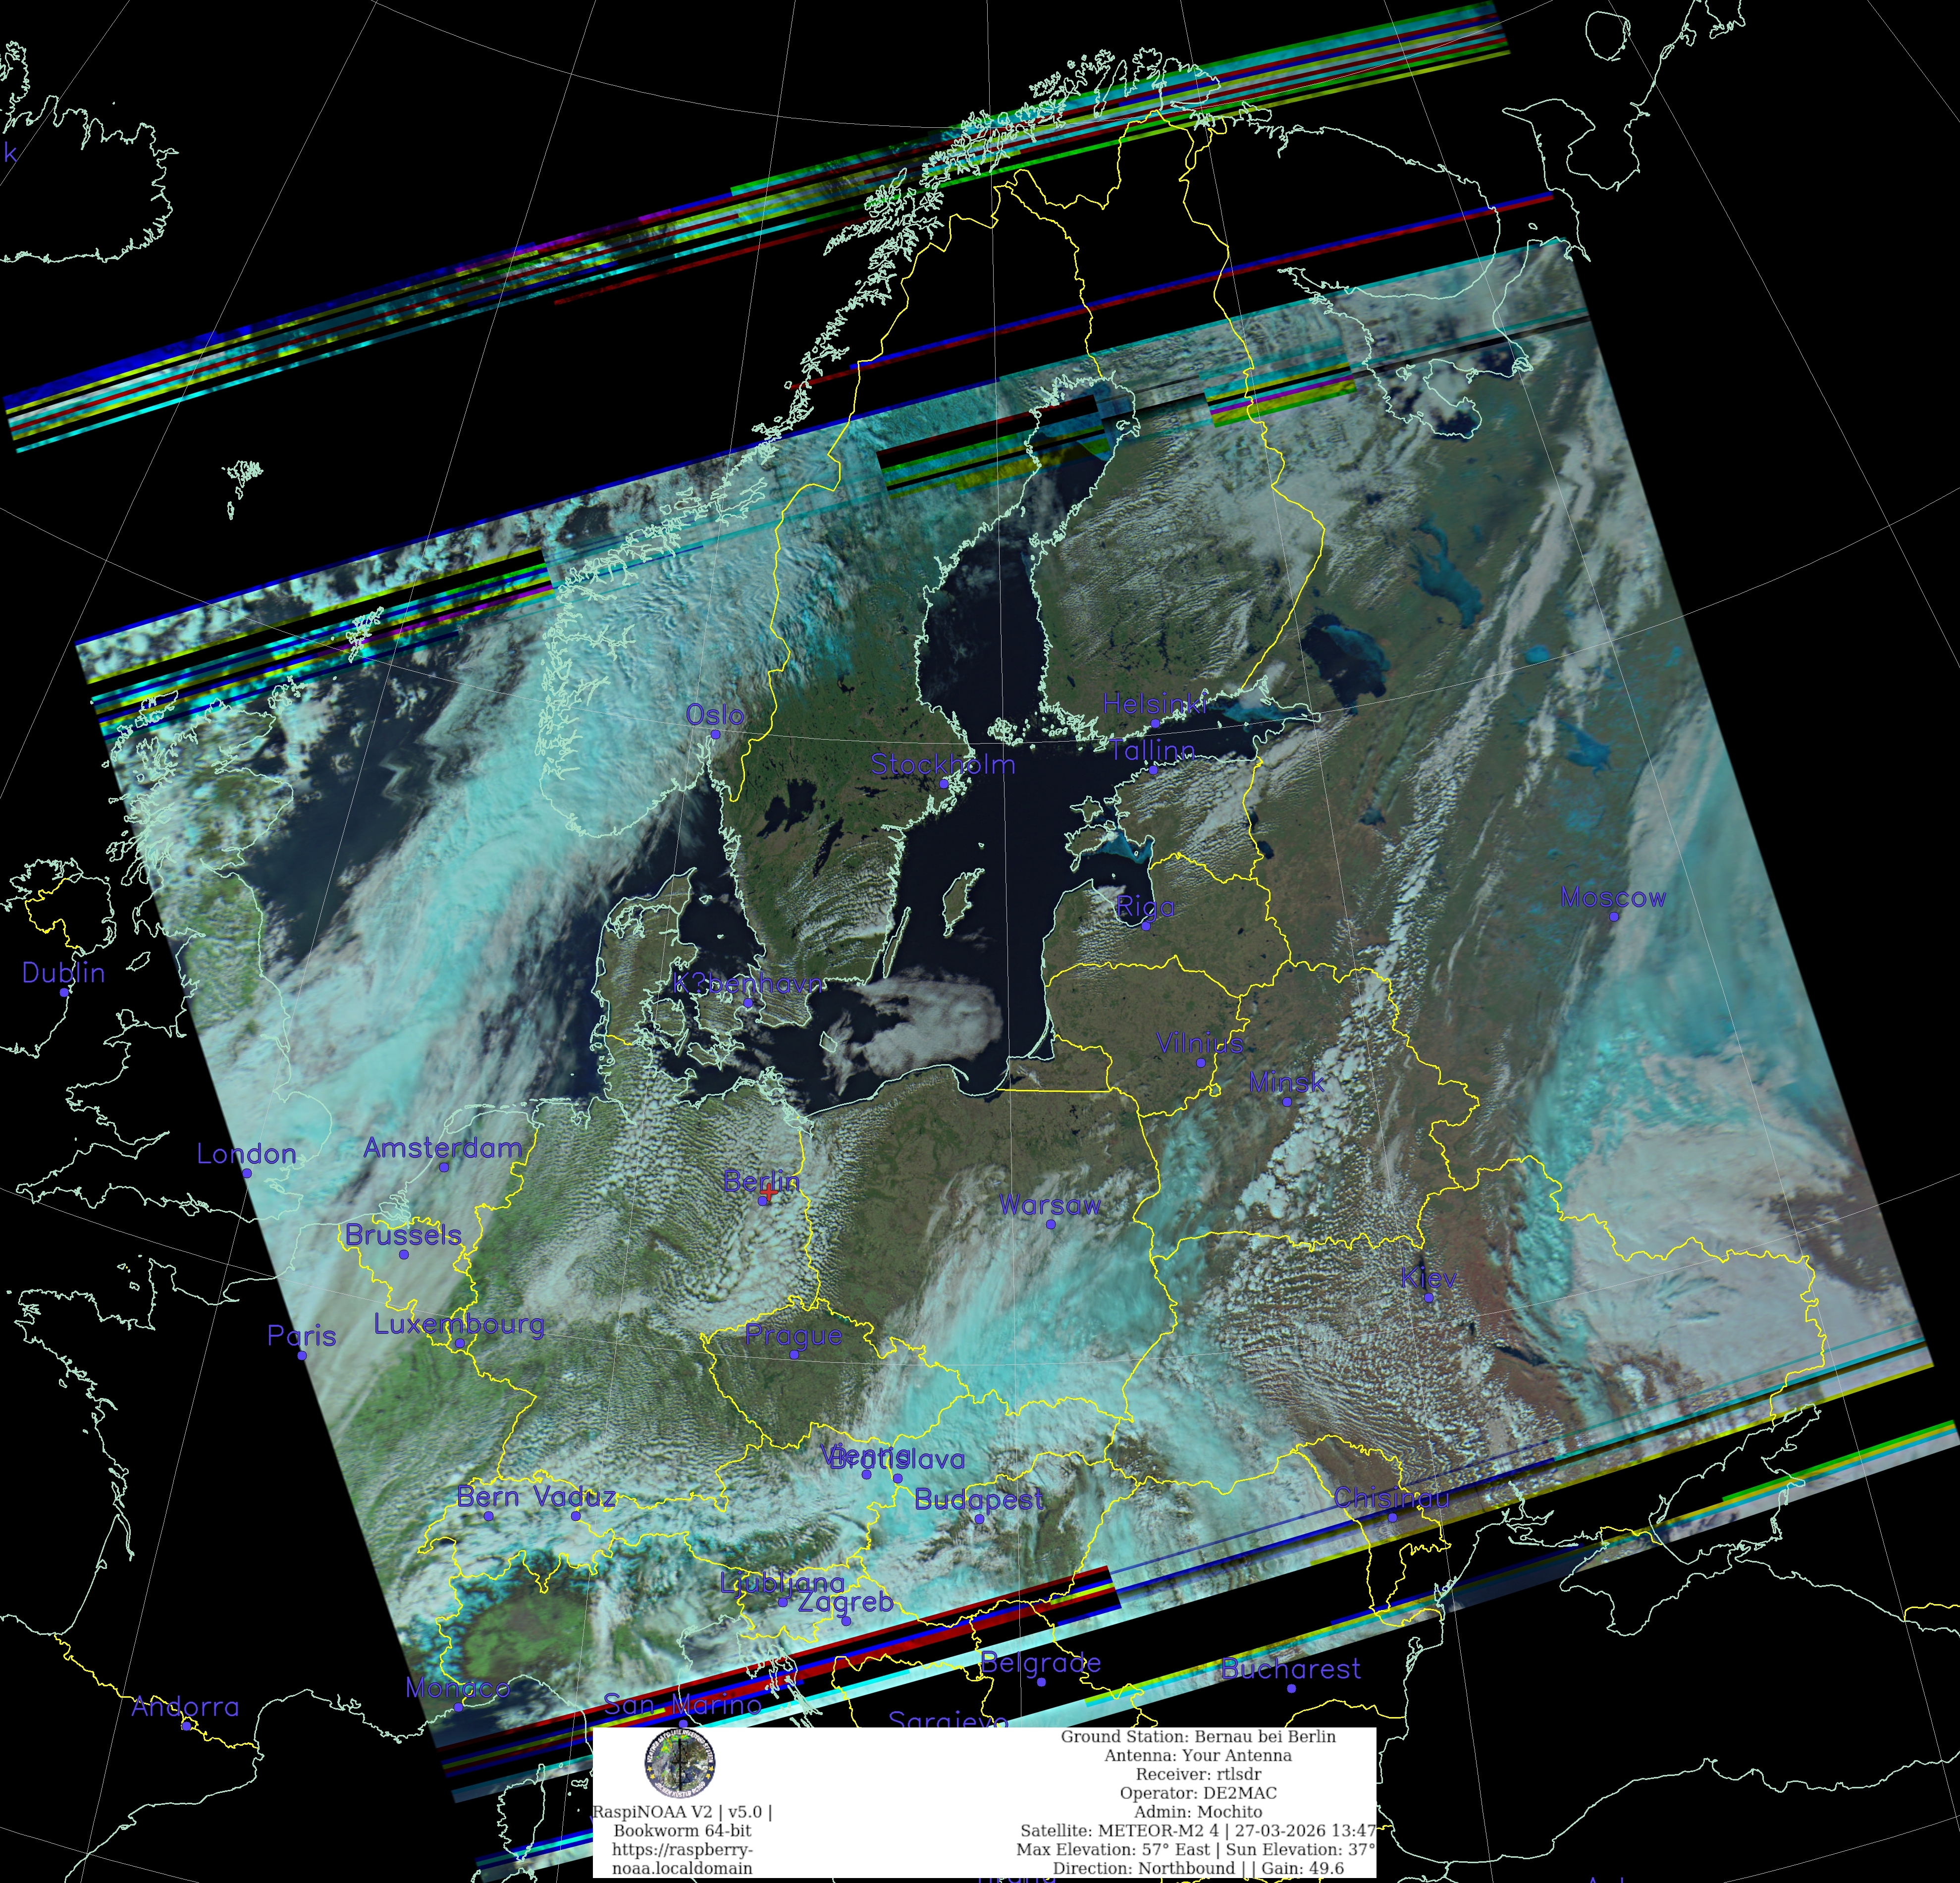The height and width of the screenshot is (1883, 1960).
Task: Click the Helsinki city label
Action: coord(1154,704)
